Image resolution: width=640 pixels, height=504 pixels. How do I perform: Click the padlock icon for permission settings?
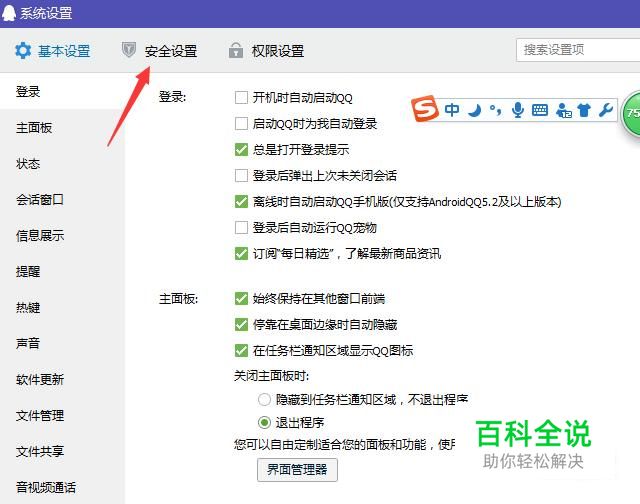click(x=236, y=50)
